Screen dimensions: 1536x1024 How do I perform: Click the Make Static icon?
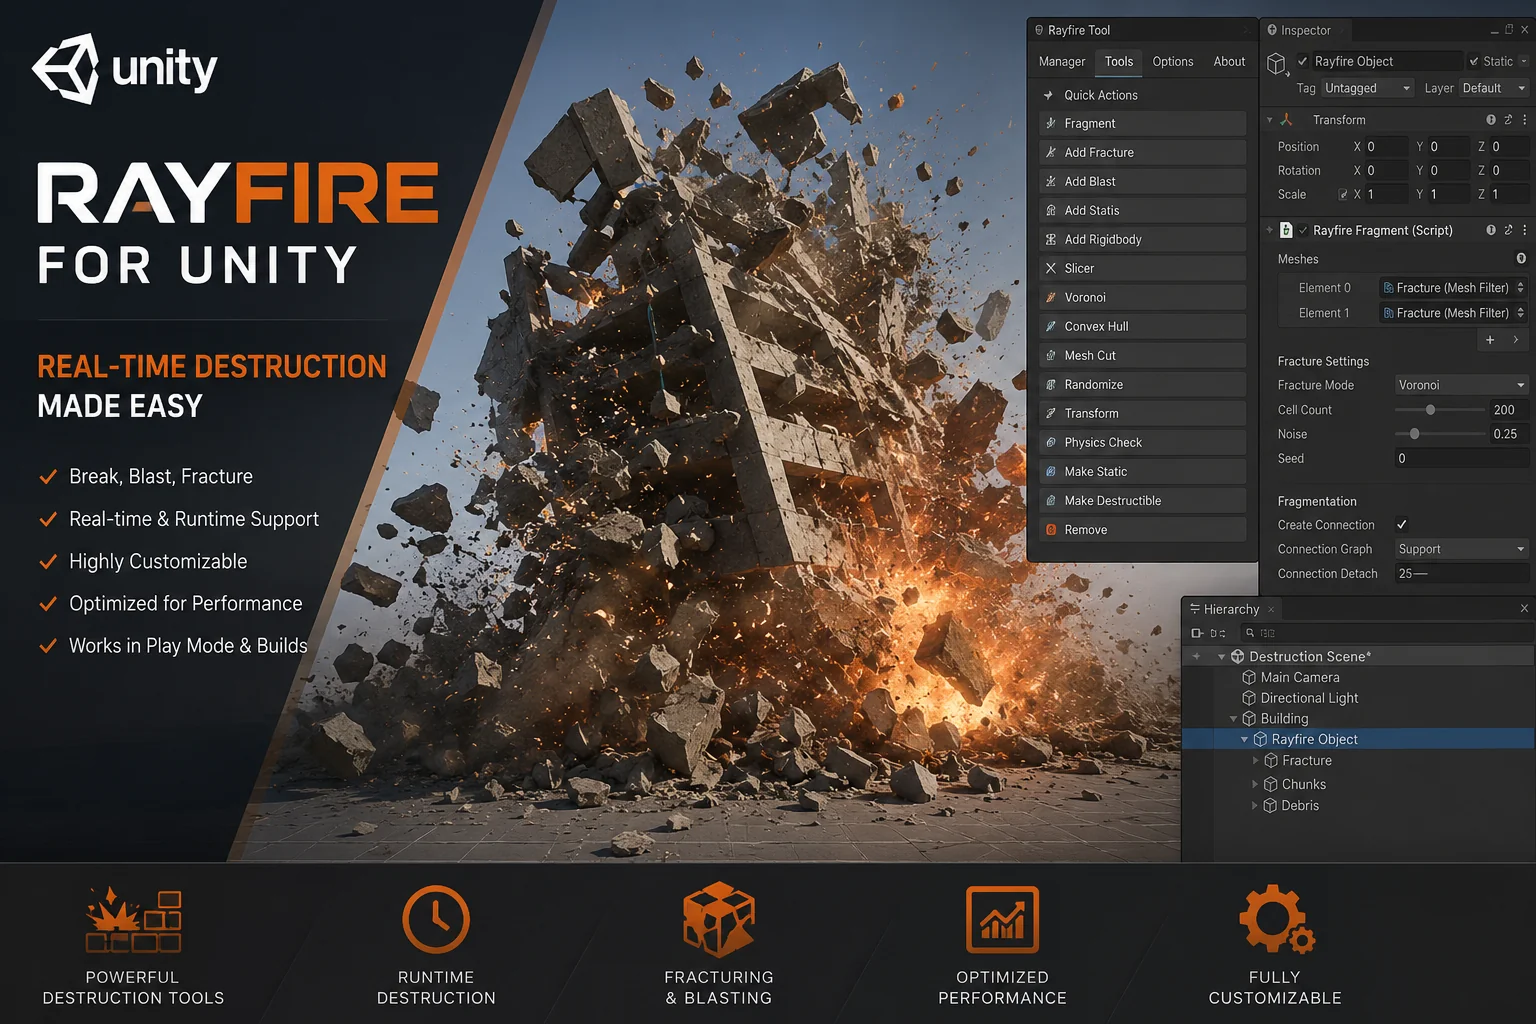click(x=1051, y=471)
